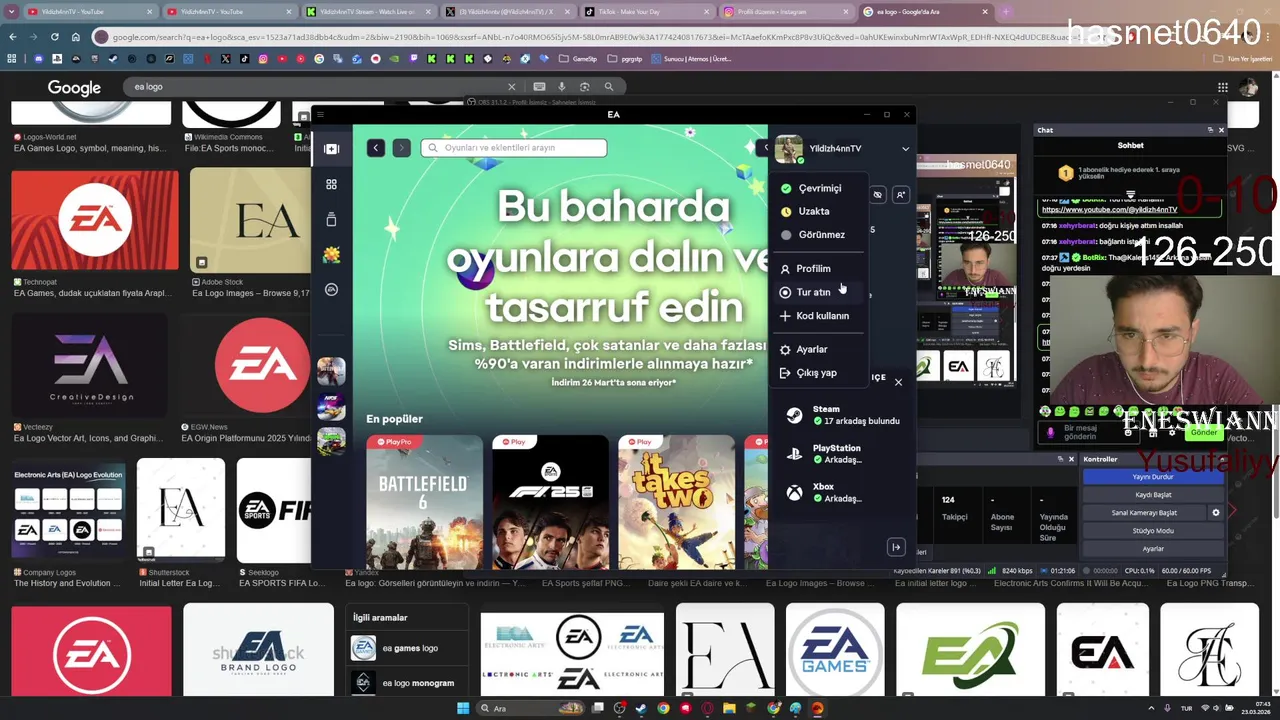Screen dimensions: 1280x720
Task: Open the Chrome icon on taskbar
Action: click(663, 708)
